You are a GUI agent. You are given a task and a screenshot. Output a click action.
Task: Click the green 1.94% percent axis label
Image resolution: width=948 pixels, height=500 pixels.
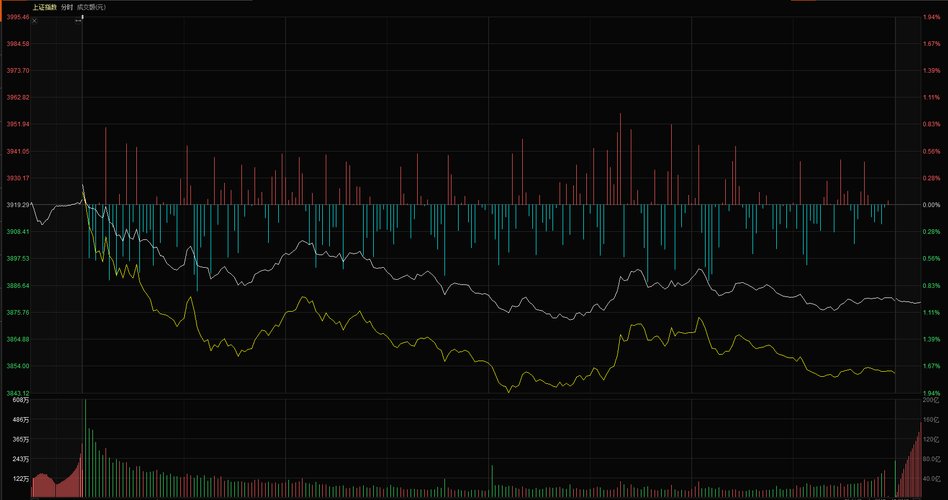(932, 392)
